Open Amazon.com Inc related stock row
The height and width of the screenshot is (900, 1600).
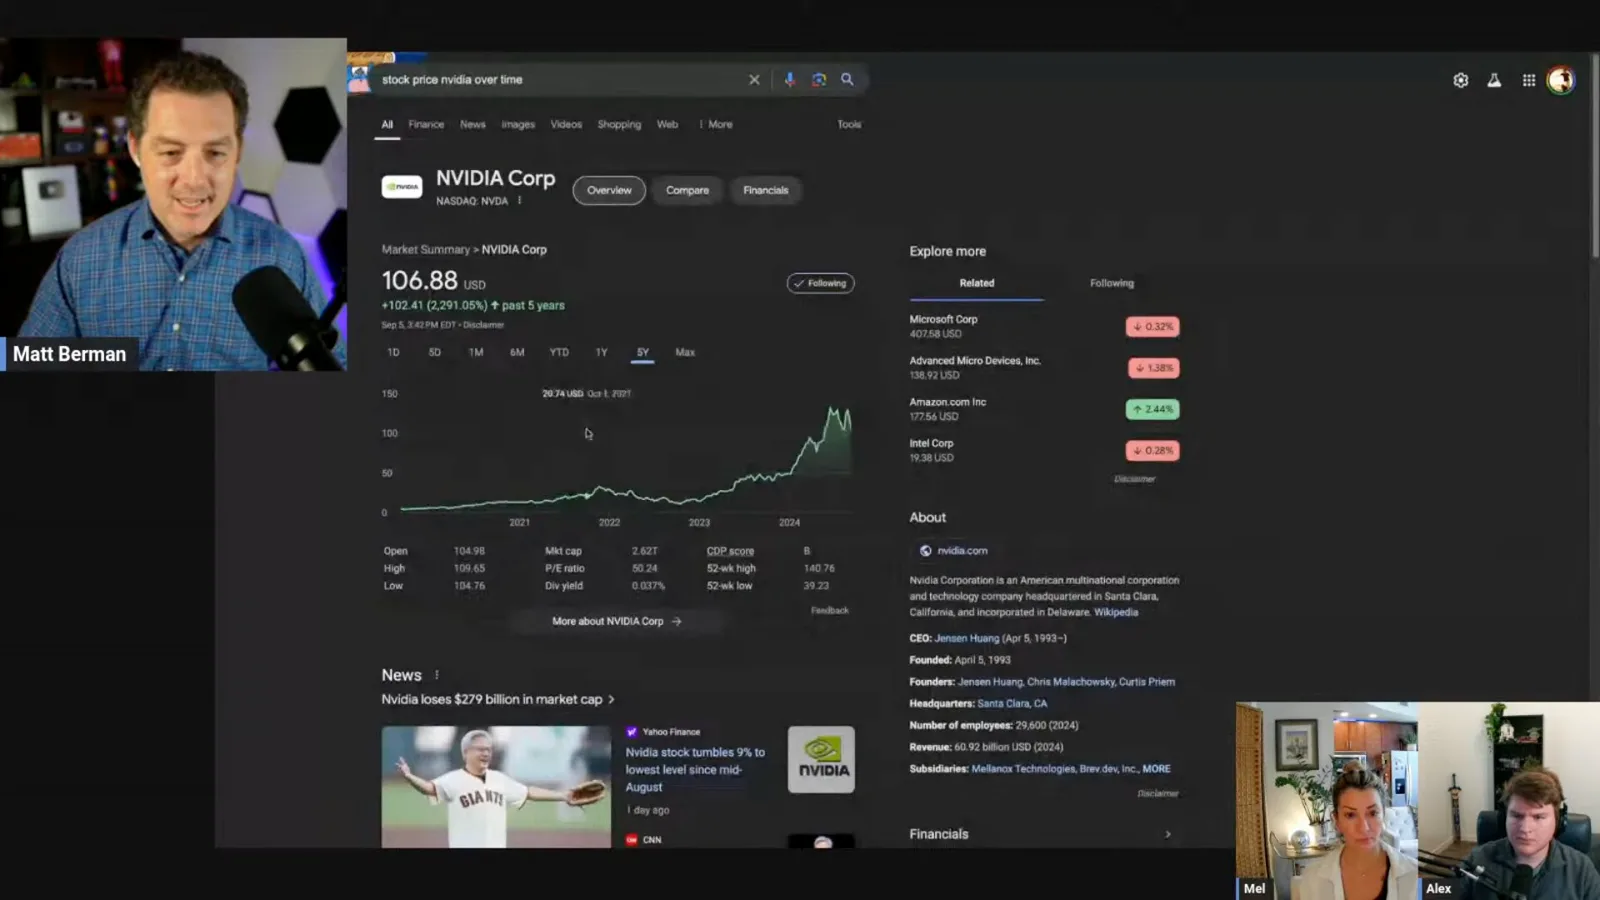pos(1044,410)
